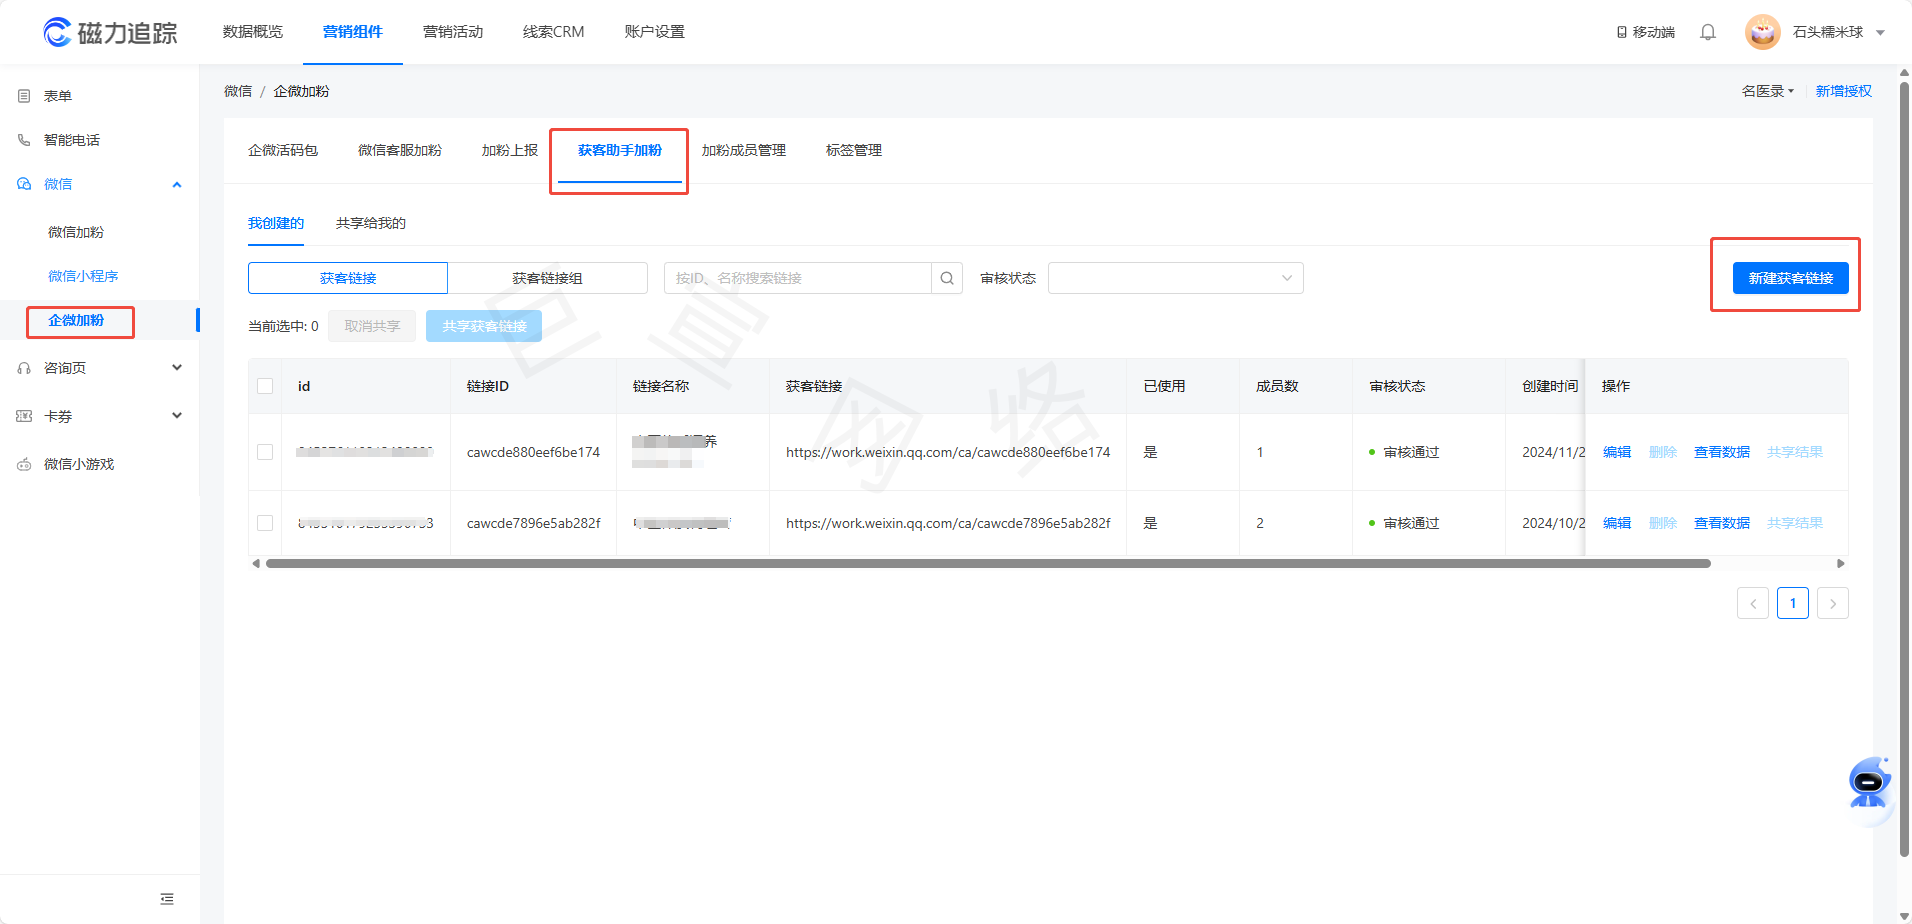
Task: Open the 线索CRM top menu
Action: (553, 32)
